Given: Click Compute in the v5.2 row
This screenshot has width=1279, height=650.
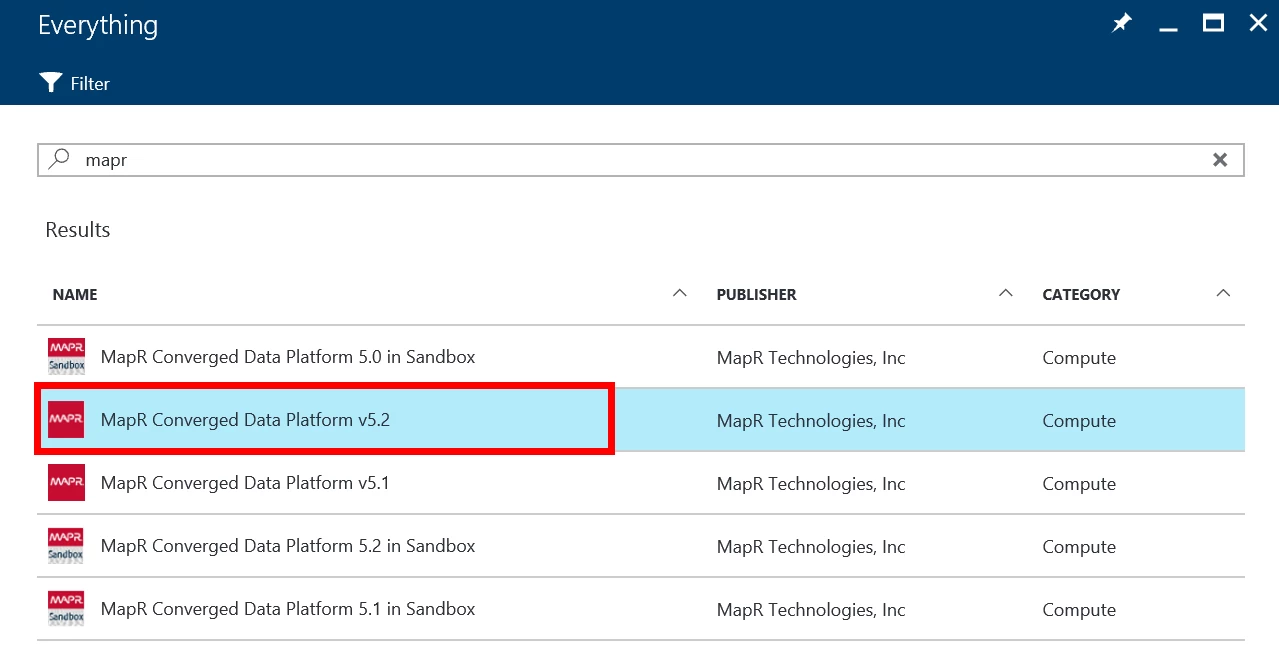Looking at the screenshot, I should 1079,421.
